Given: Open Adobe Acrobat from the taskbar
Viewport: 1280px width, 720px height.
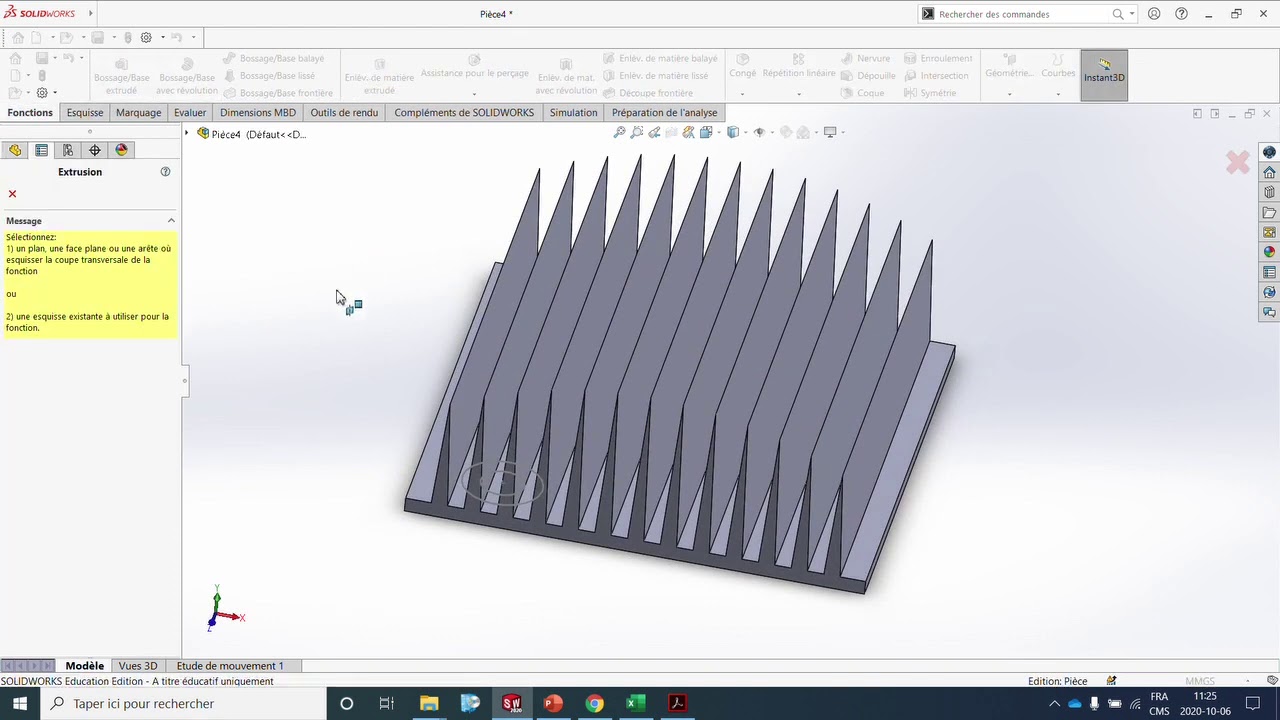Looking at the screenshot, I should point(678,704).
